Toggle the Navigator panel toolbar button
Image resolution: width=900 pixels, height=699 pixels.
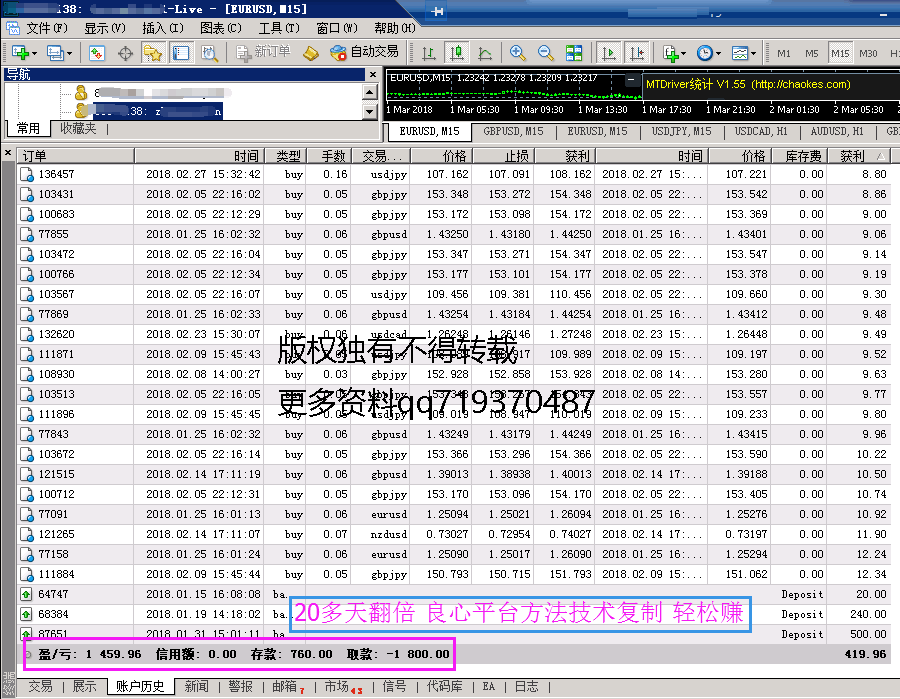(x=153, y=53)
